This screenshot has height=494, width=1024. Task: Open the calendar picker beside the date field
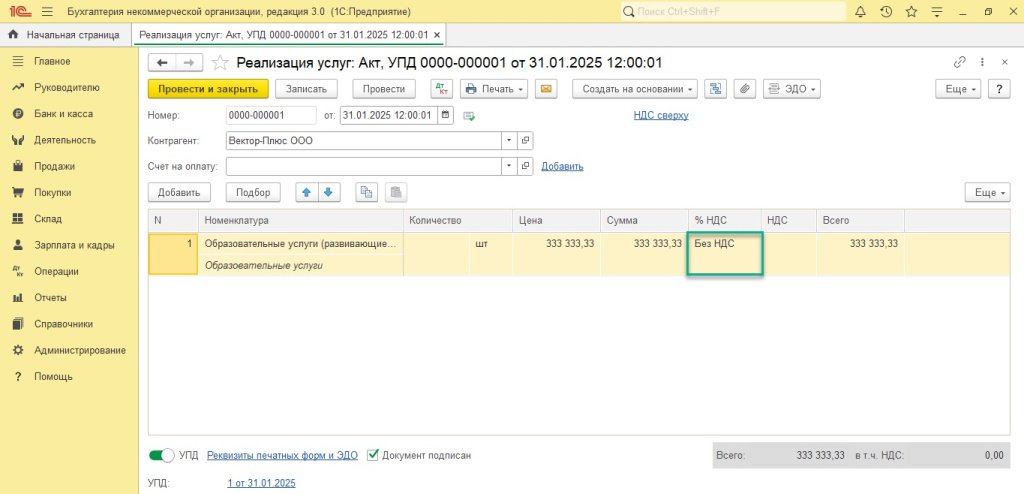(445, 115)
